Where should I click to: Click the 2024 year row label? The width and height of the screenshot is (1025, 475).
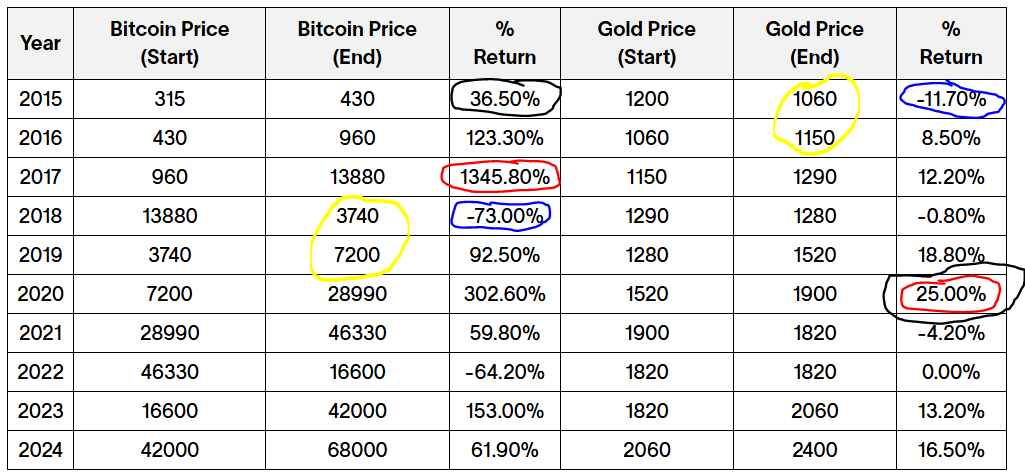(x=40, y=450)
